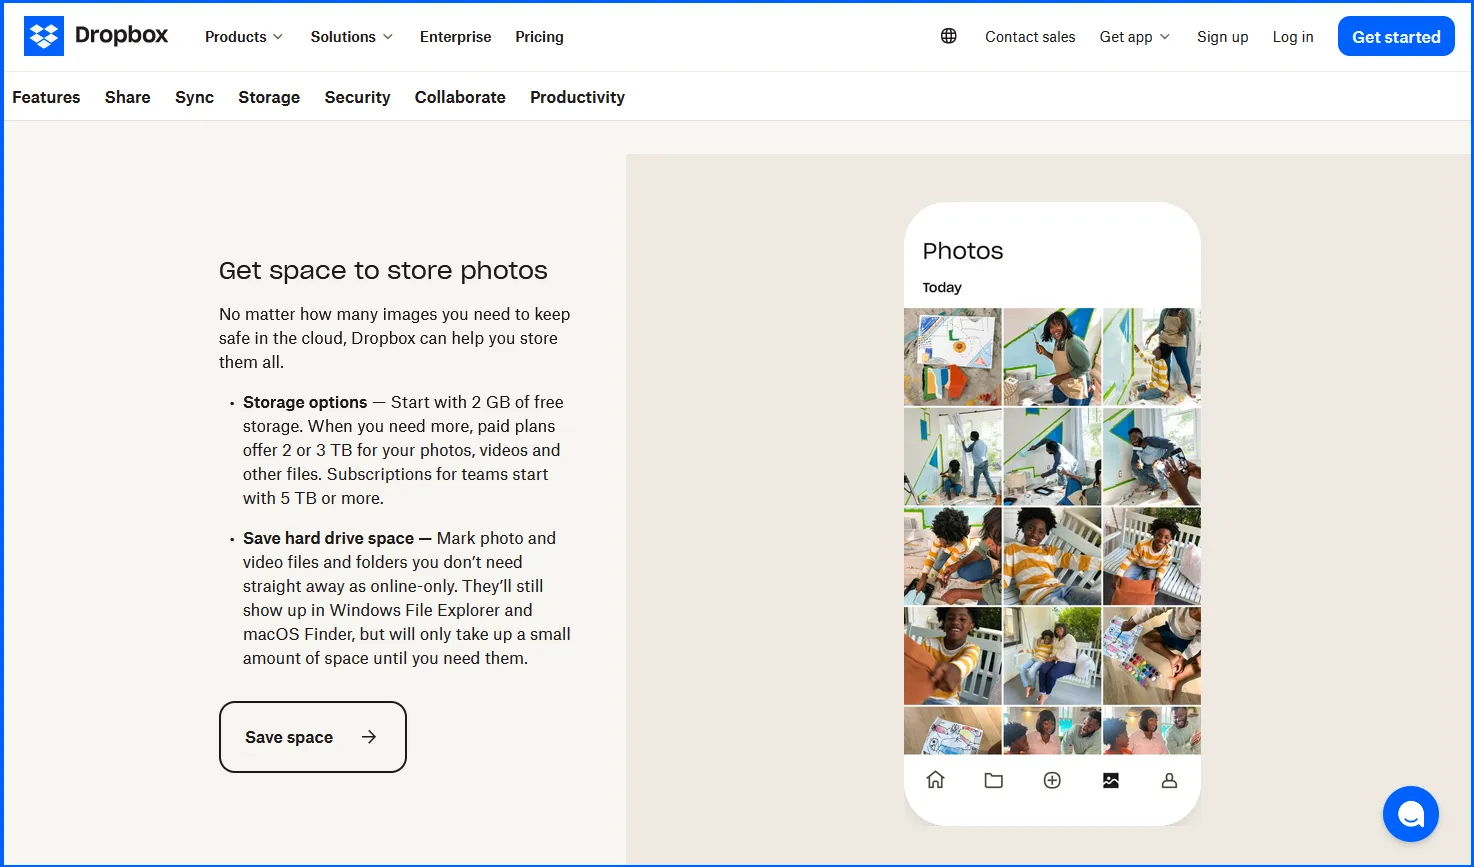Image resolution: width=1474 pixels, height=867 pixels.
Task: Open the Contact sales link
Action: coord(1030,36)
